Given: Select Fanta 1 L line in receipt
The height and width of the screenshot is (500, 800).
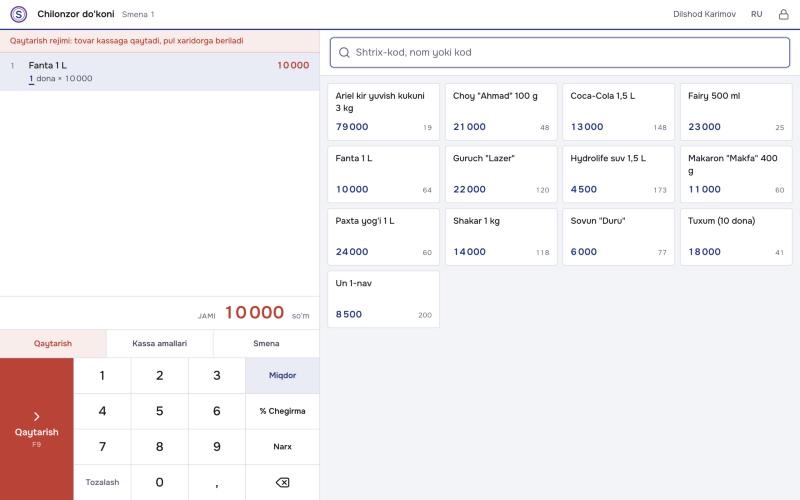Looking at the screenshot, I should pos(160,71).
